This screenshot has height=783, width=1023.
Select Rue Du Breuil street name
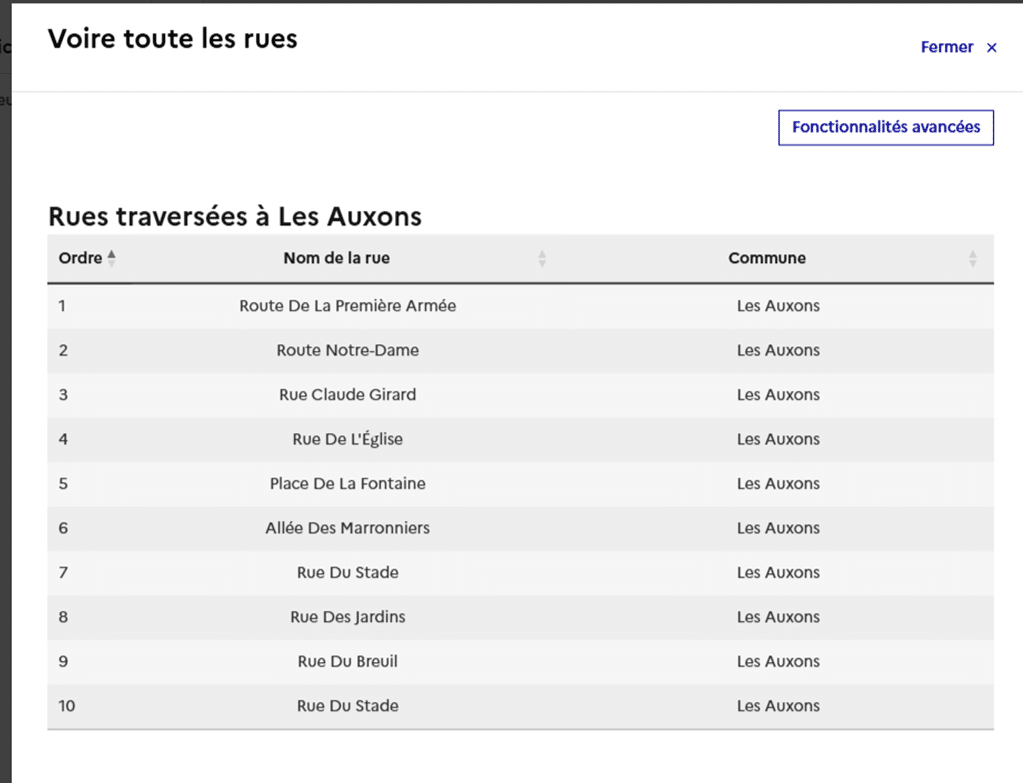(348, 661)
